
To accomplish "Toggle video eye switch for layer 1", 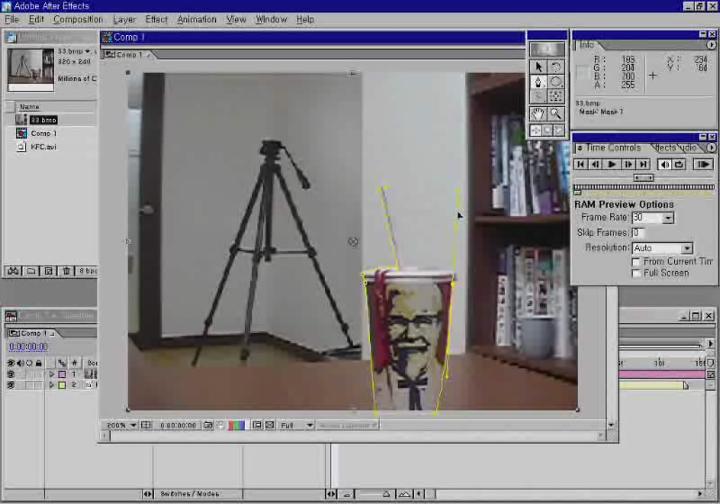I will pyautogui.click(x=11, y=375).
